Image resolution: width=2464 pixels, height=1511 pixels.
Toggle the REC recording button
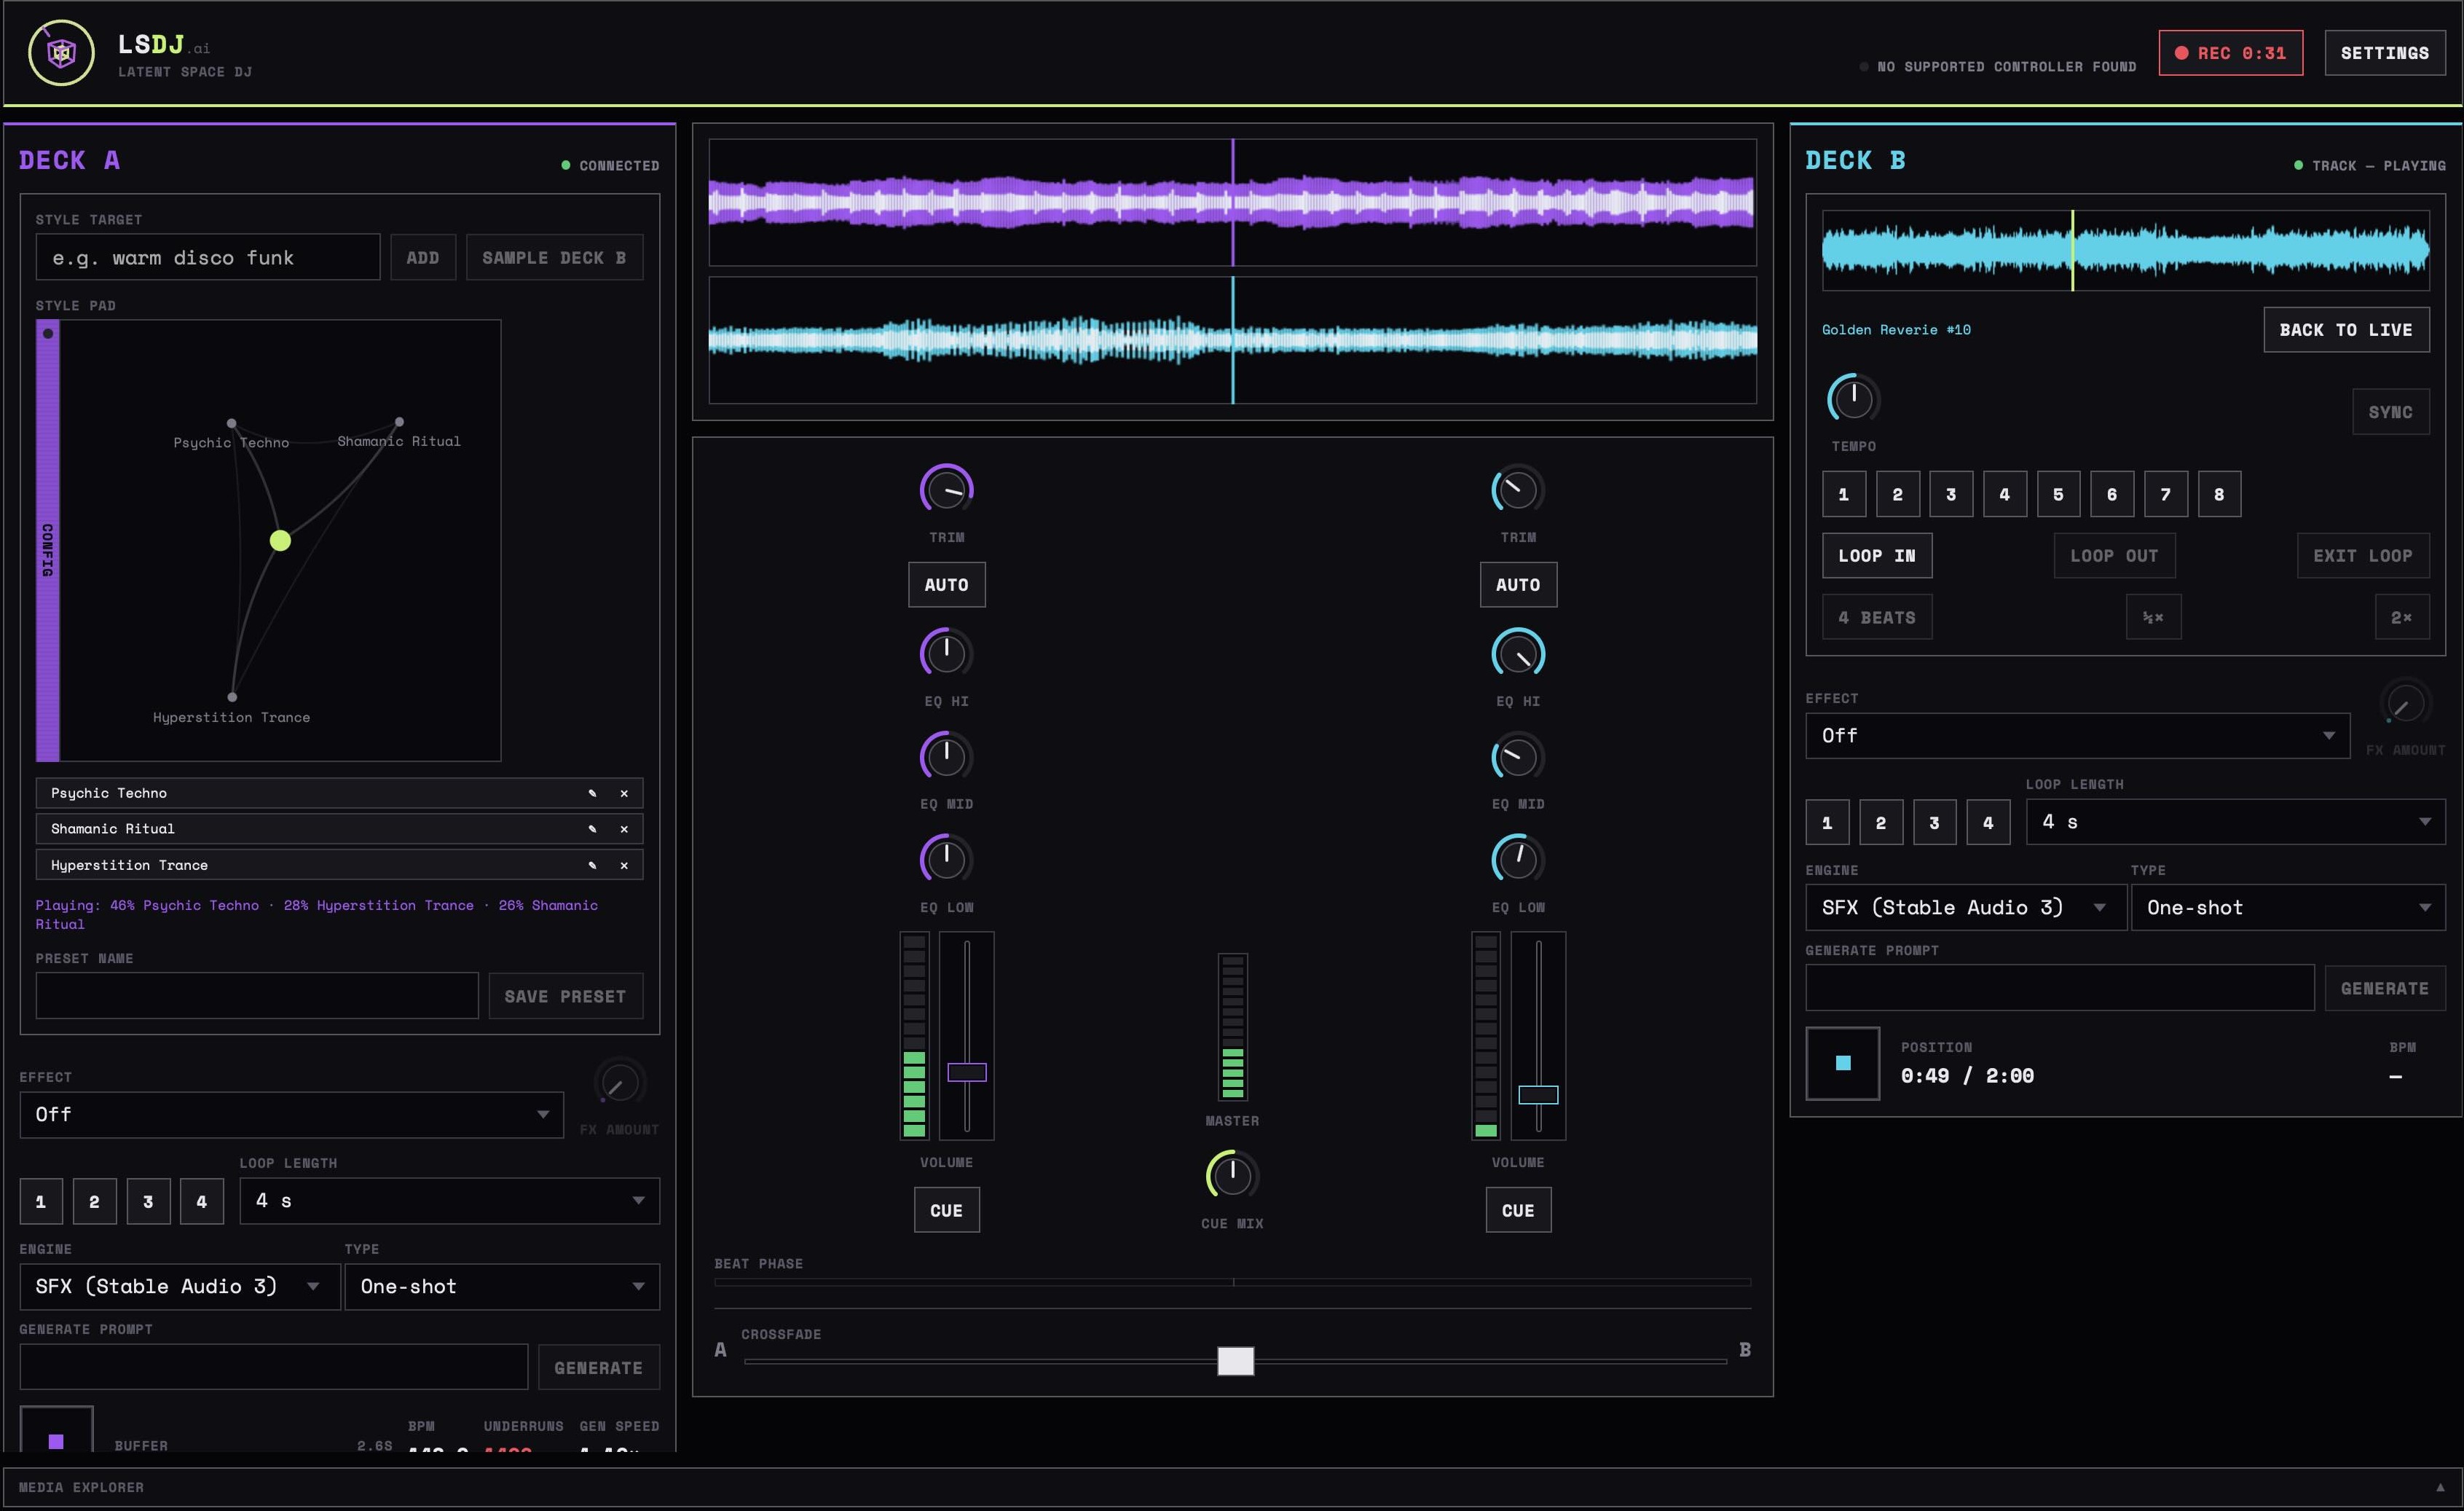click(x=2231, y=53)
